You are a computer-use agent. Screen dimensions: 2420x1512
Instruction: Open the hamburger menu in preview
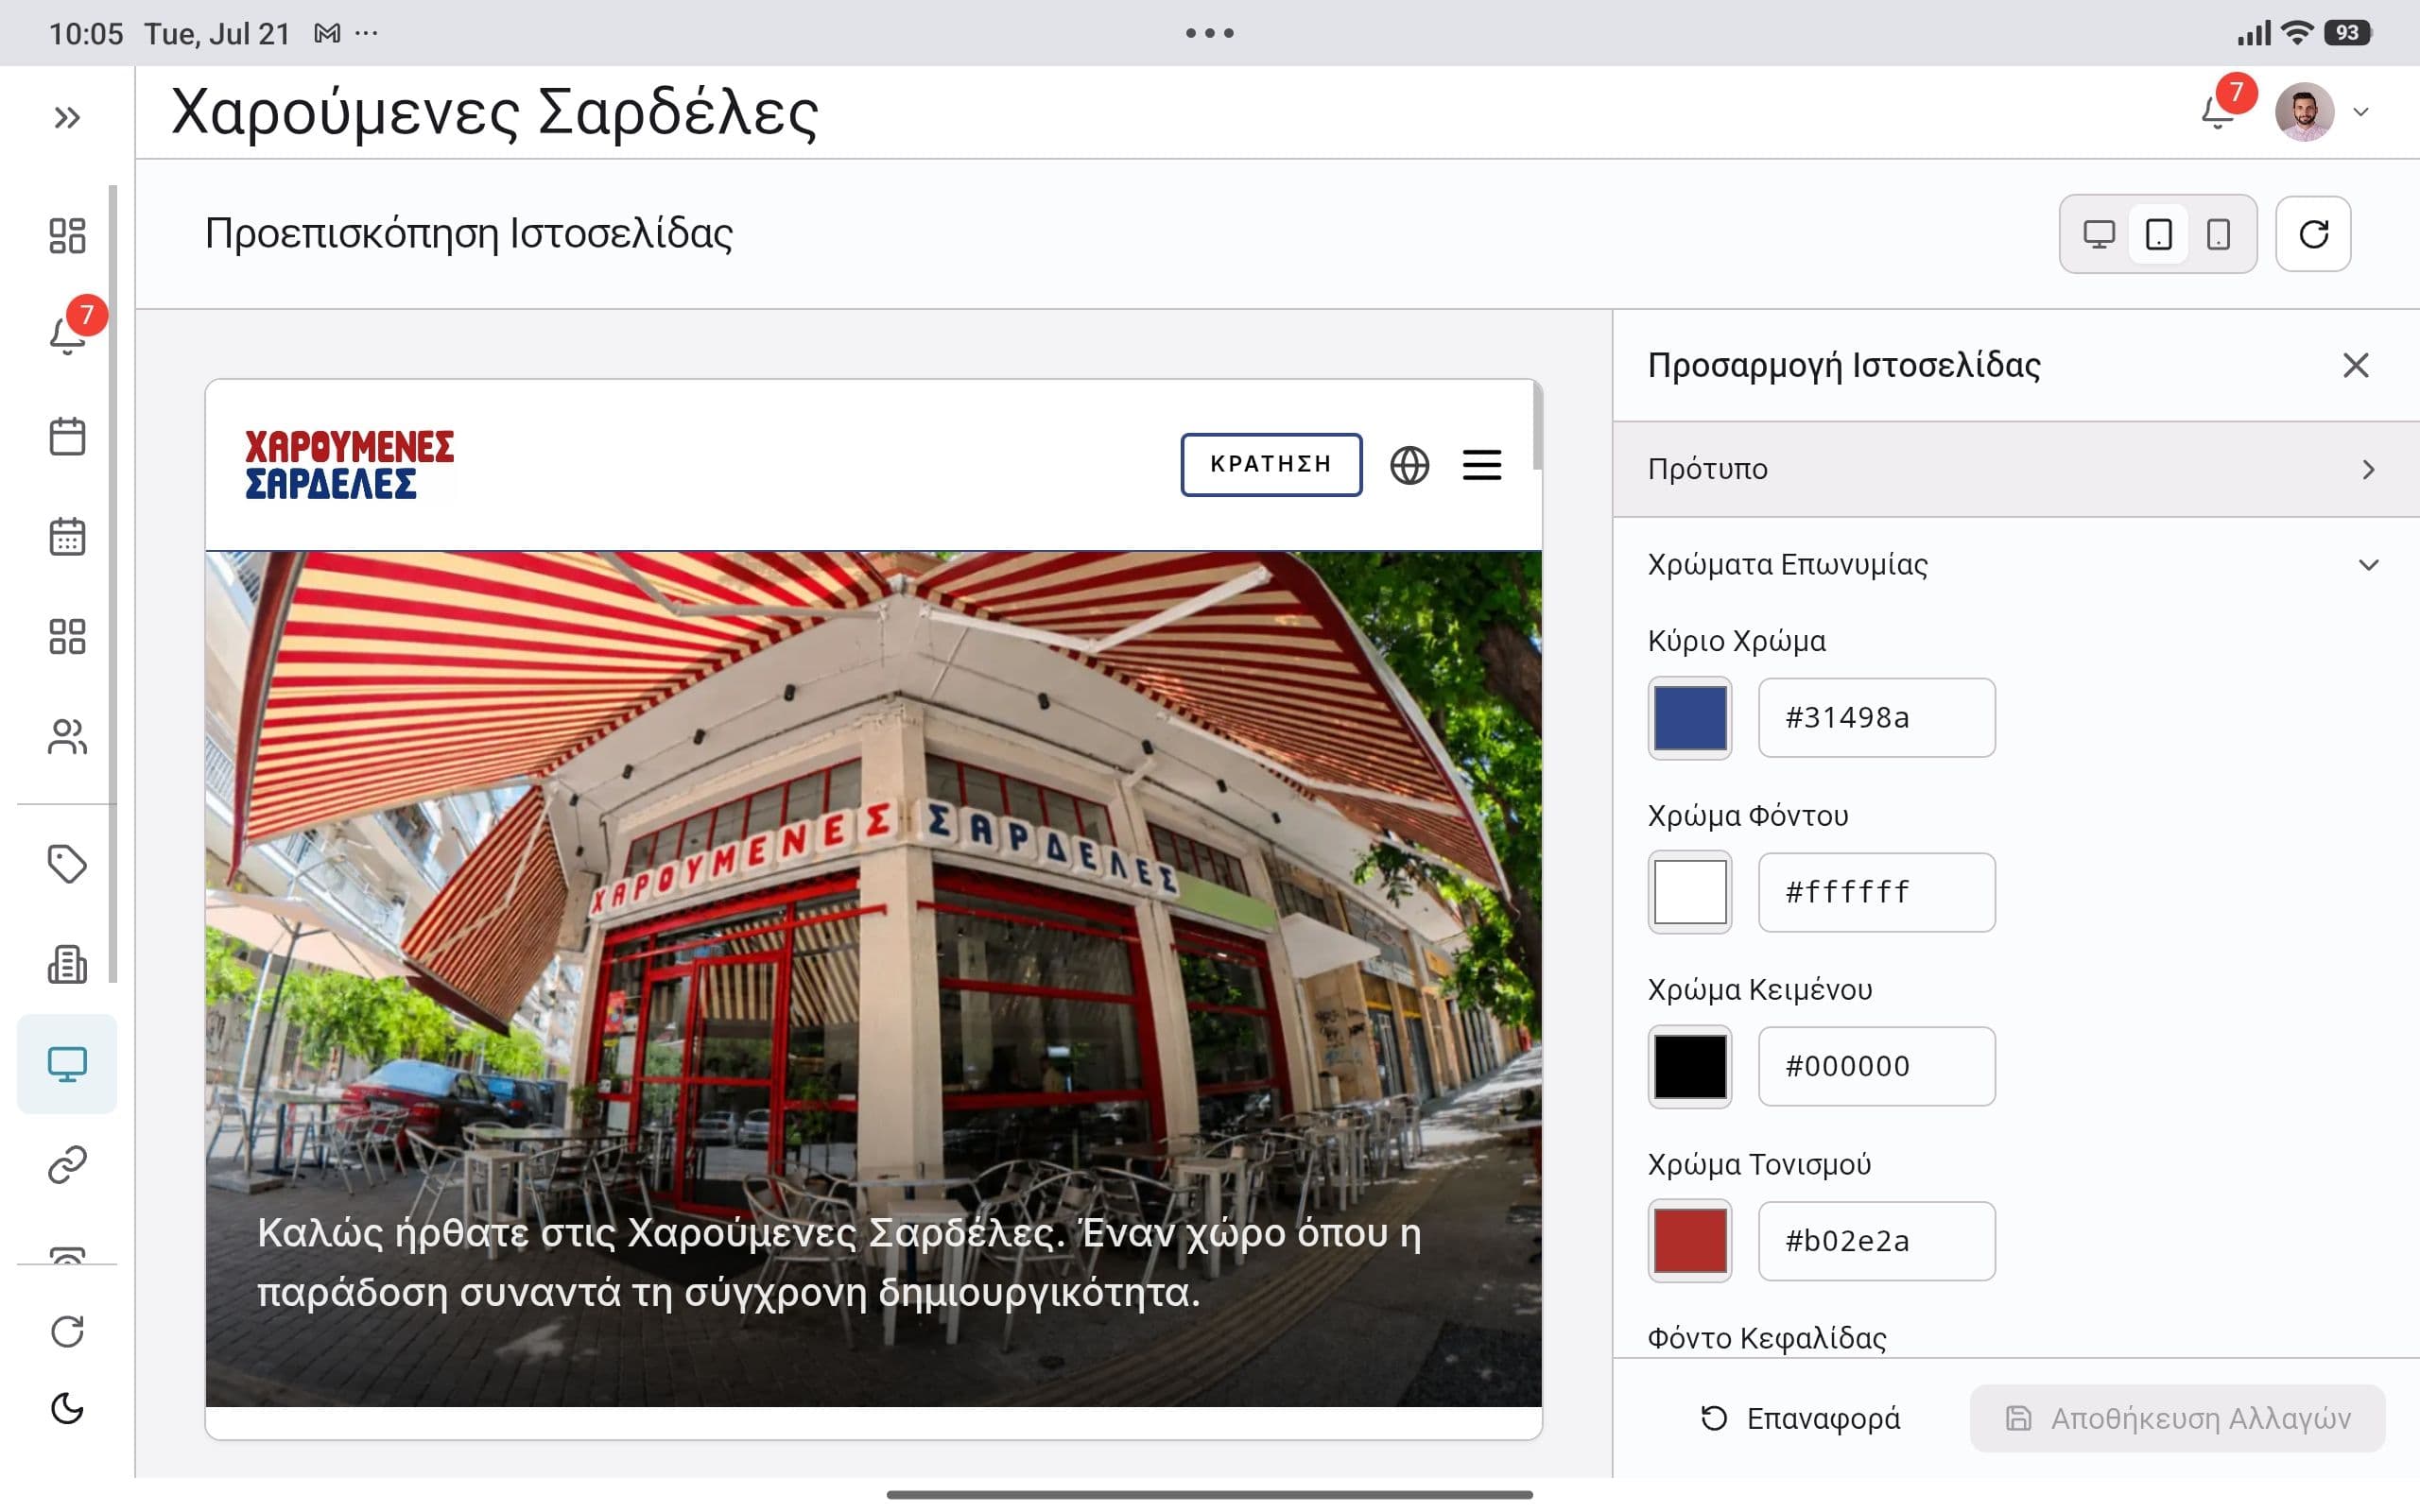pyautogui.click(x=1482, y=465)
